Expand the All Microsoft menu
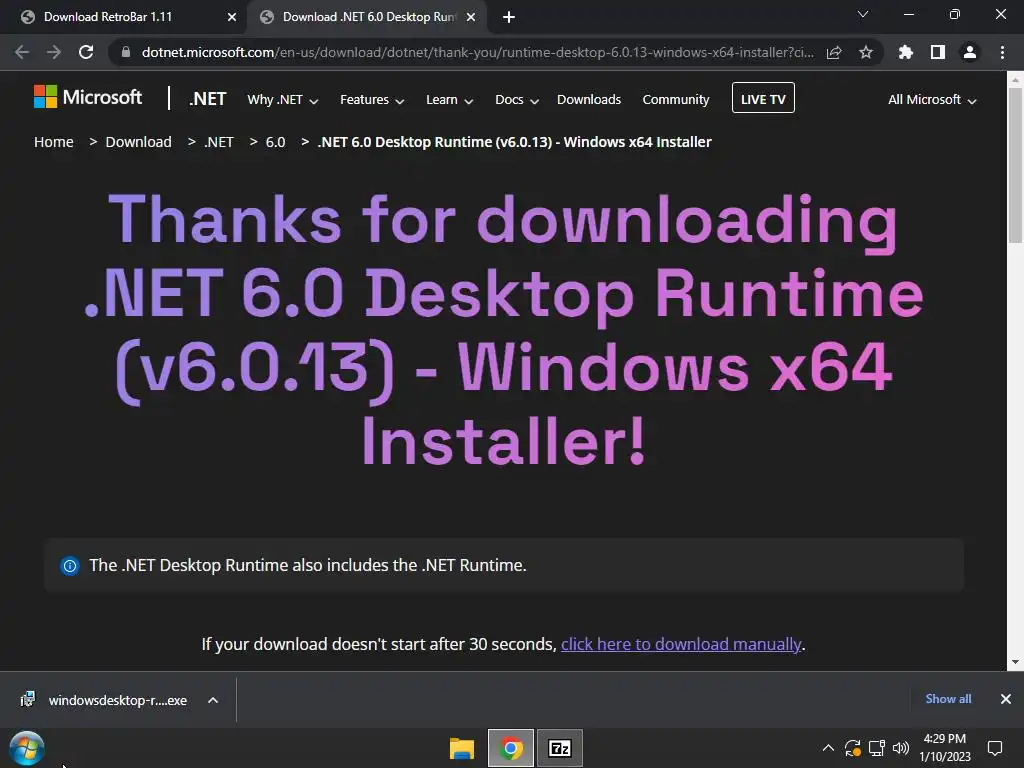1024x768 pixels. [932, 100]
